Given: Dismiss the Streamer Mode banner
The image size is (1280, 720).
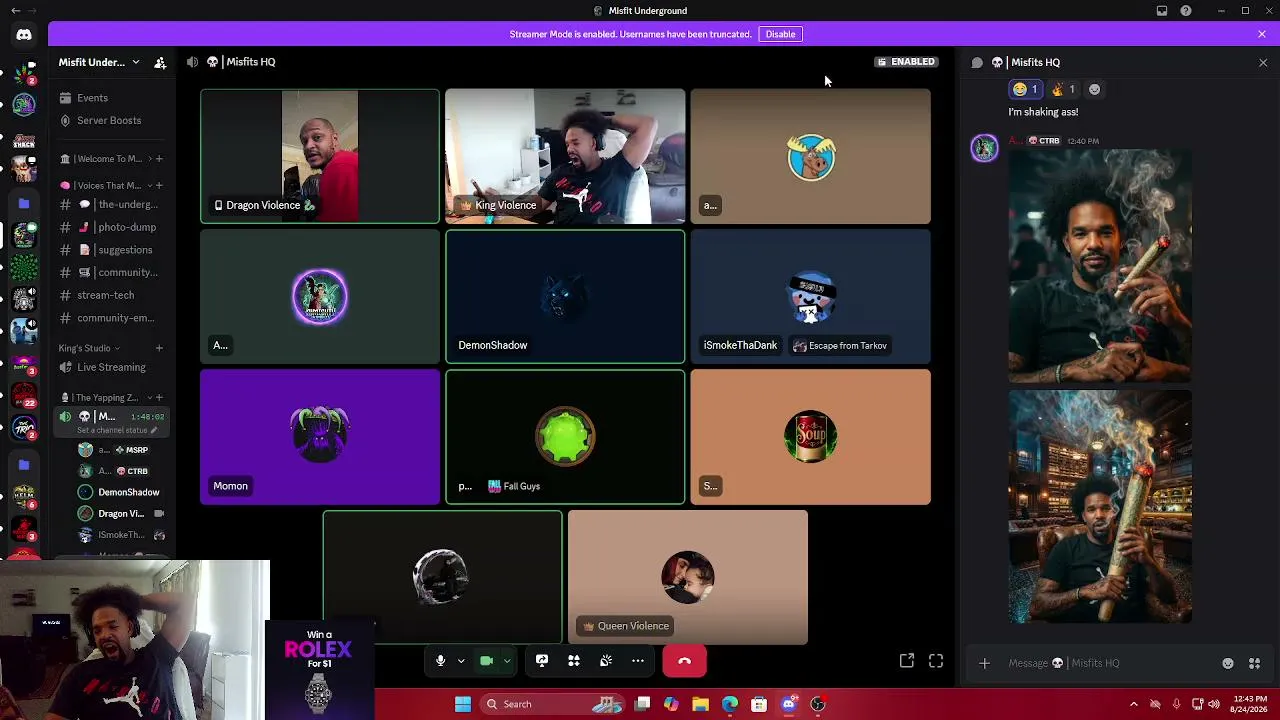Looking at the screenshot, I should point(1262,34).
